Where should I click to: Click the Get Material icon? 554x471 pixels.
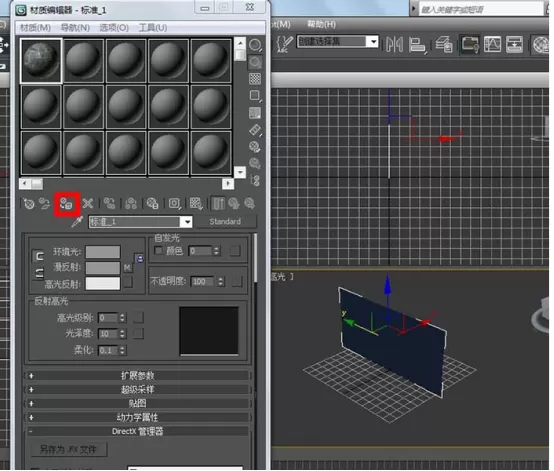[29, 204]
